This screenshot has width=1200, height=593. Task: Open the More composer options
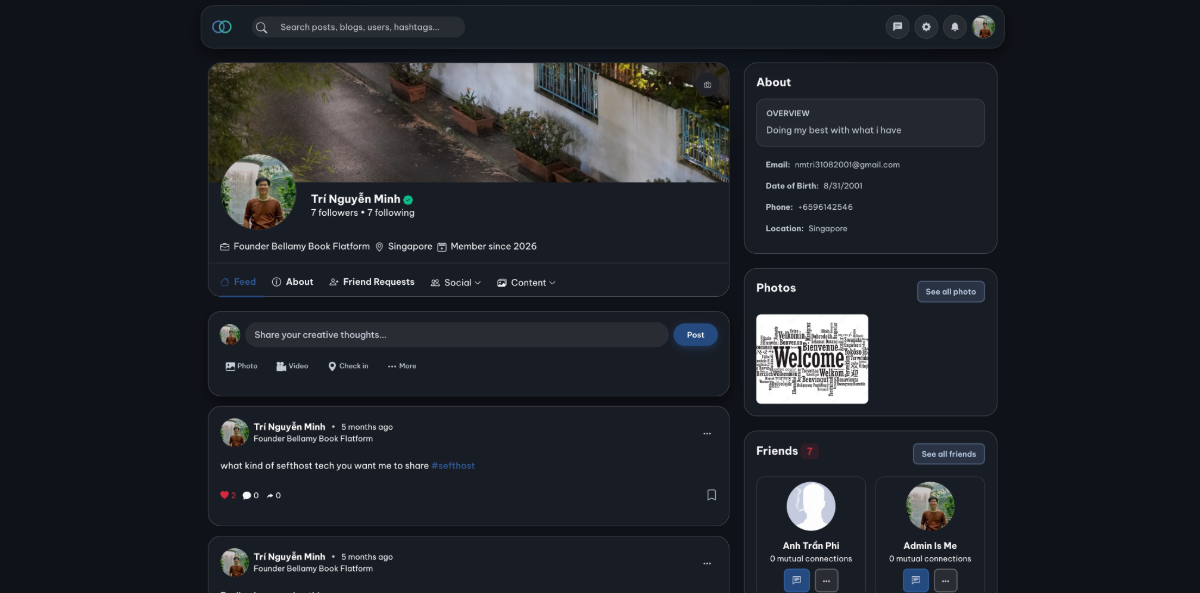pos(402,366)
